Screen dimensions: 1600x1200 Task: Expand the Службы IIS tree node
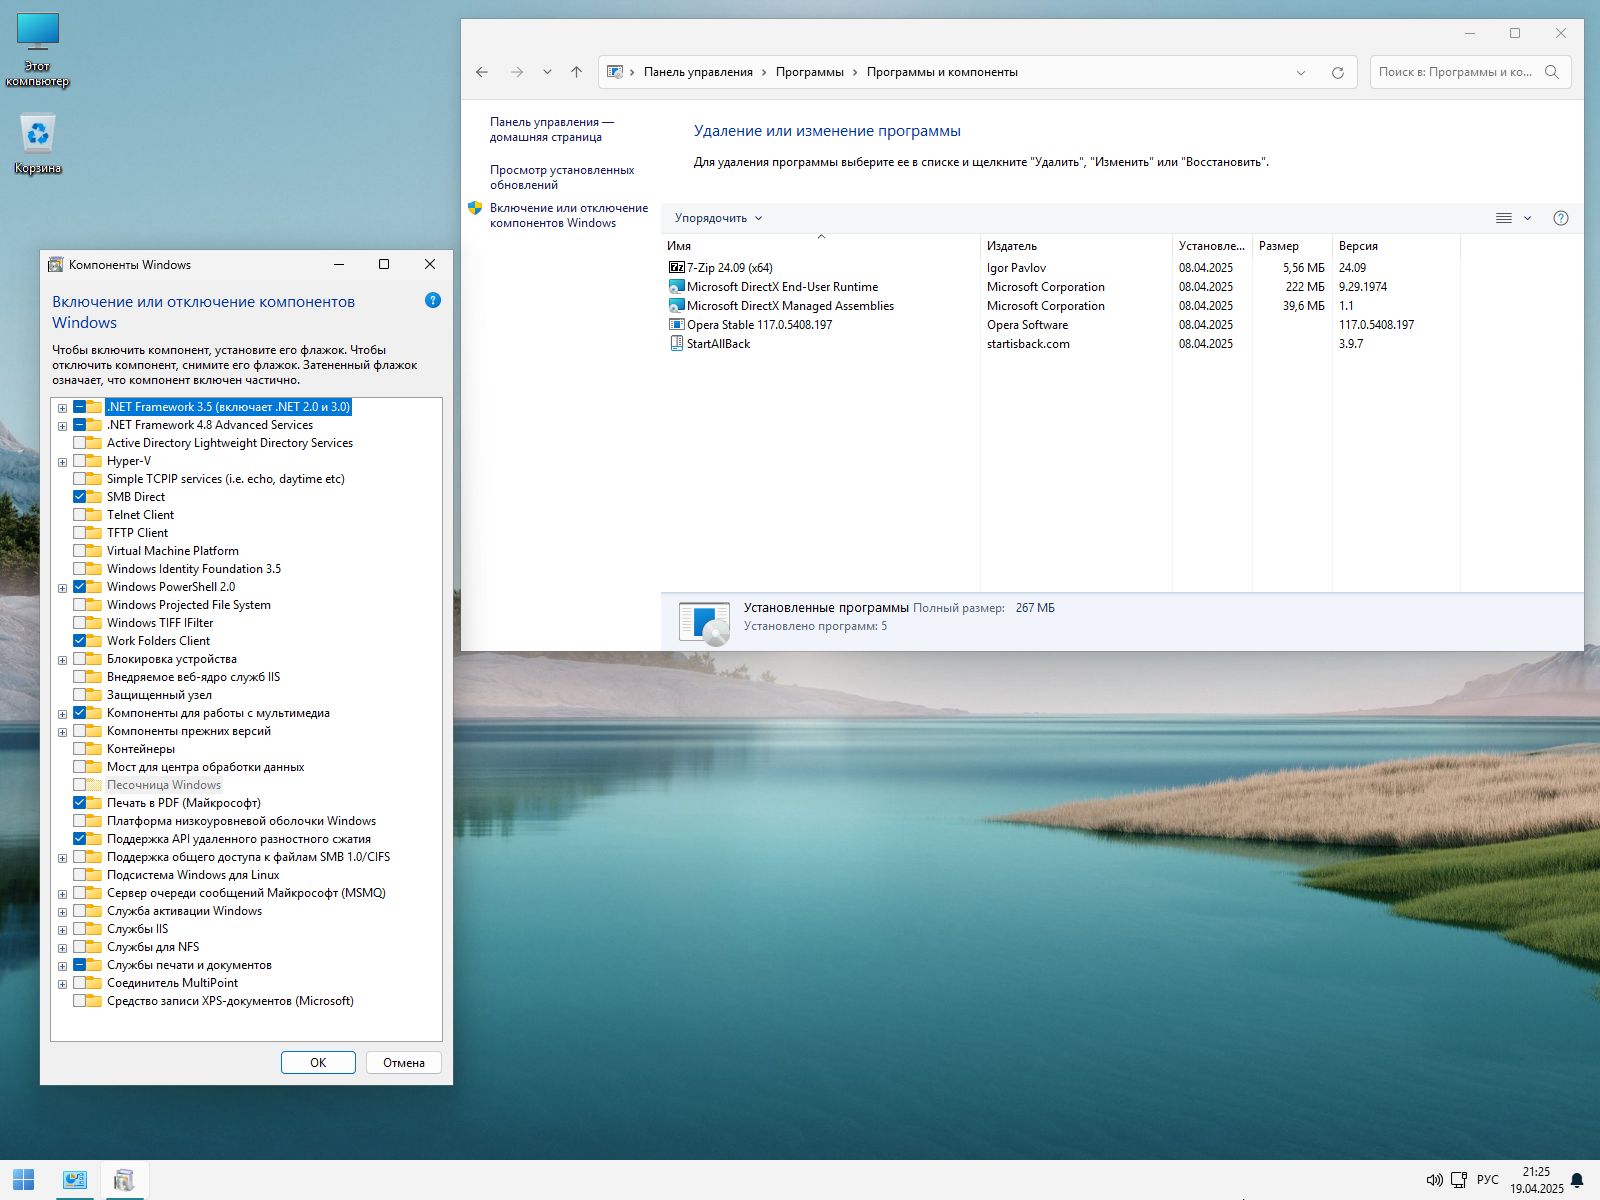(62, 930)
